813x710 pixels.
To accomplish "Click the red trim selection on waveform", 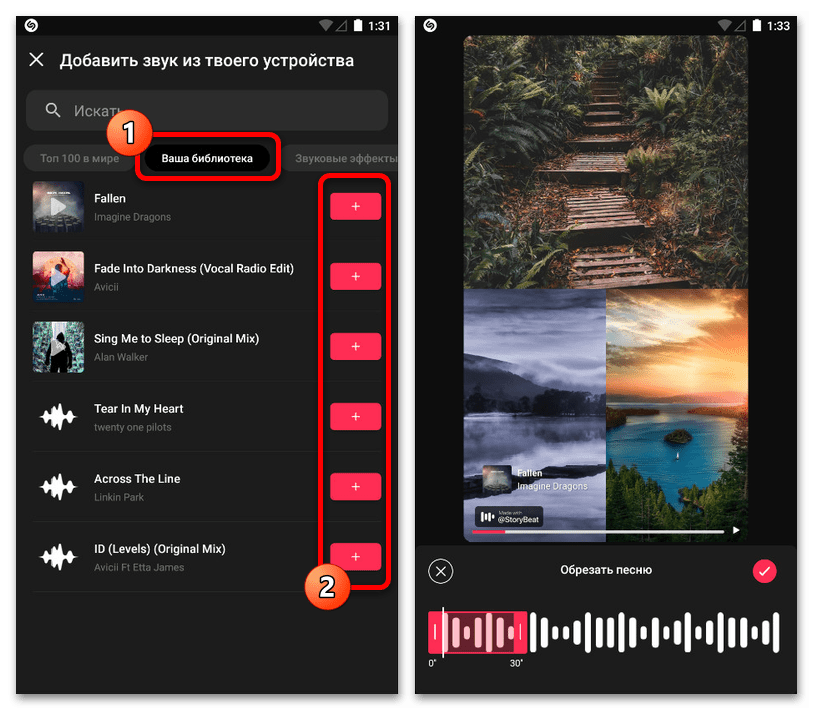I will click(x=478, y=632).
